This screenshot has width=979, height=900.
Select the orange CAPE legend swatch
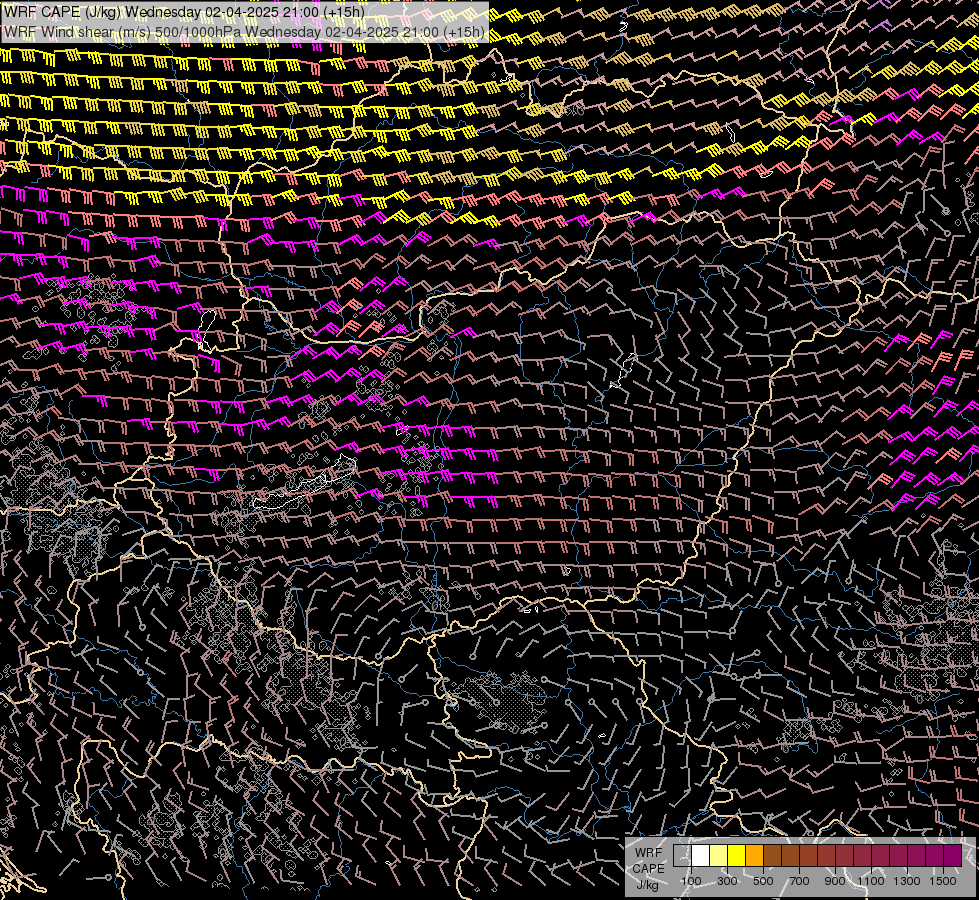(754, 855)
